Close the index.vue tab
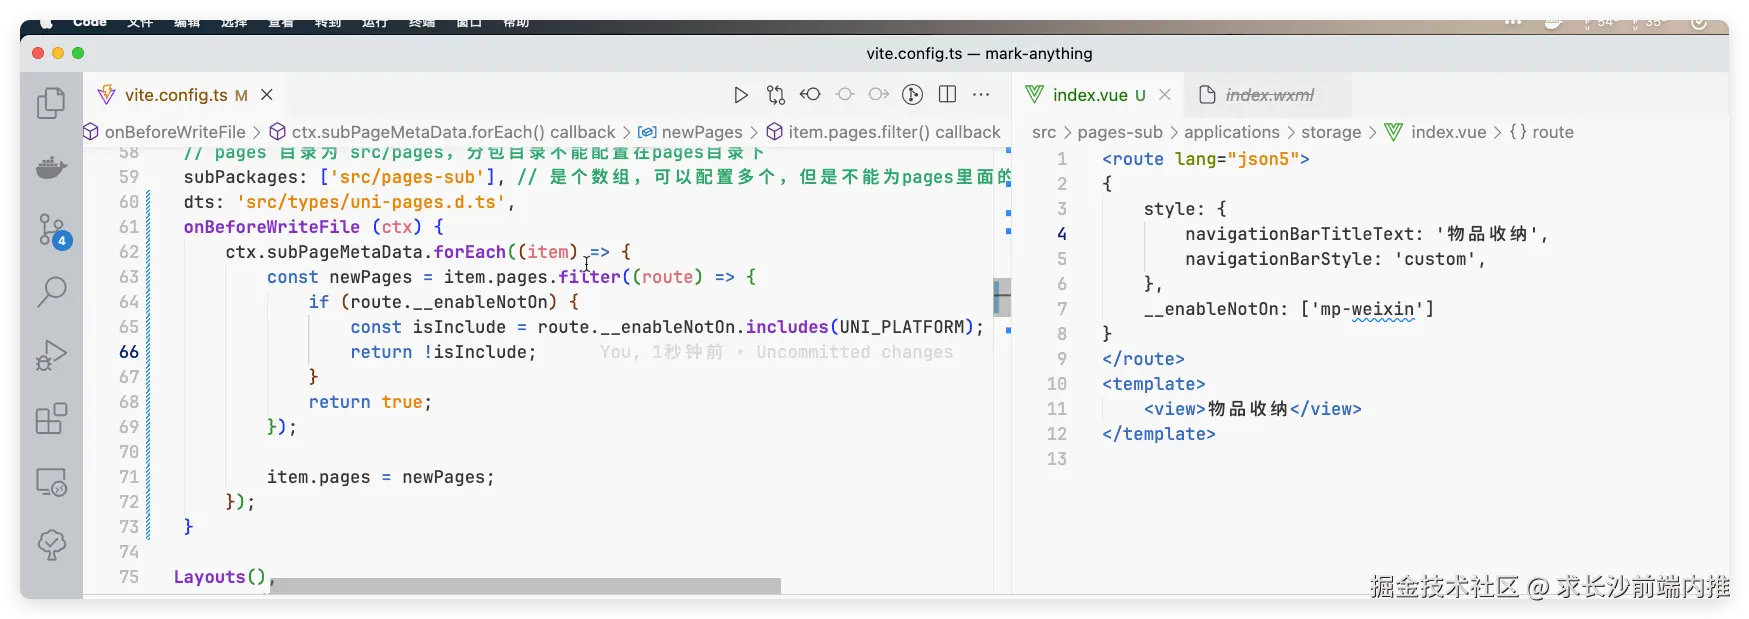 tap(1165, 95)
